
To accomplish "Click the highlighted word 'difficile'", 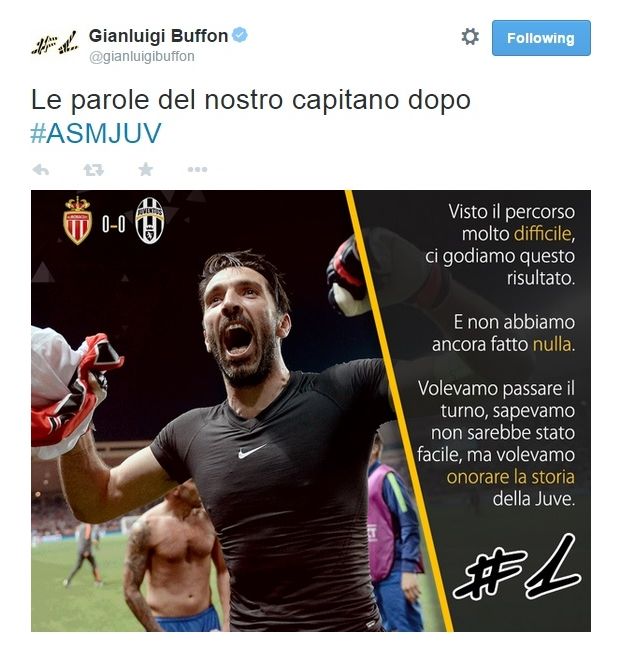I will (x=542, y=234).
